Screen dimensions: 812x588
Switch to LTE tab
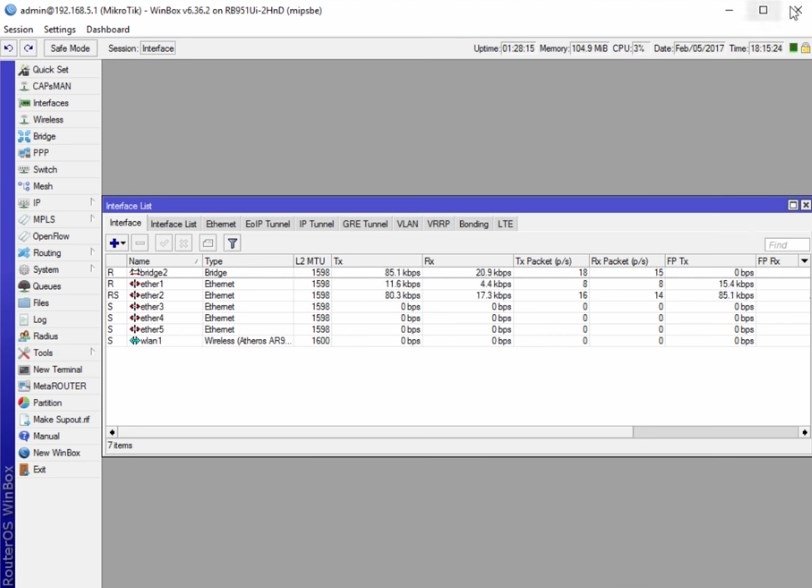tap(505, 224)
